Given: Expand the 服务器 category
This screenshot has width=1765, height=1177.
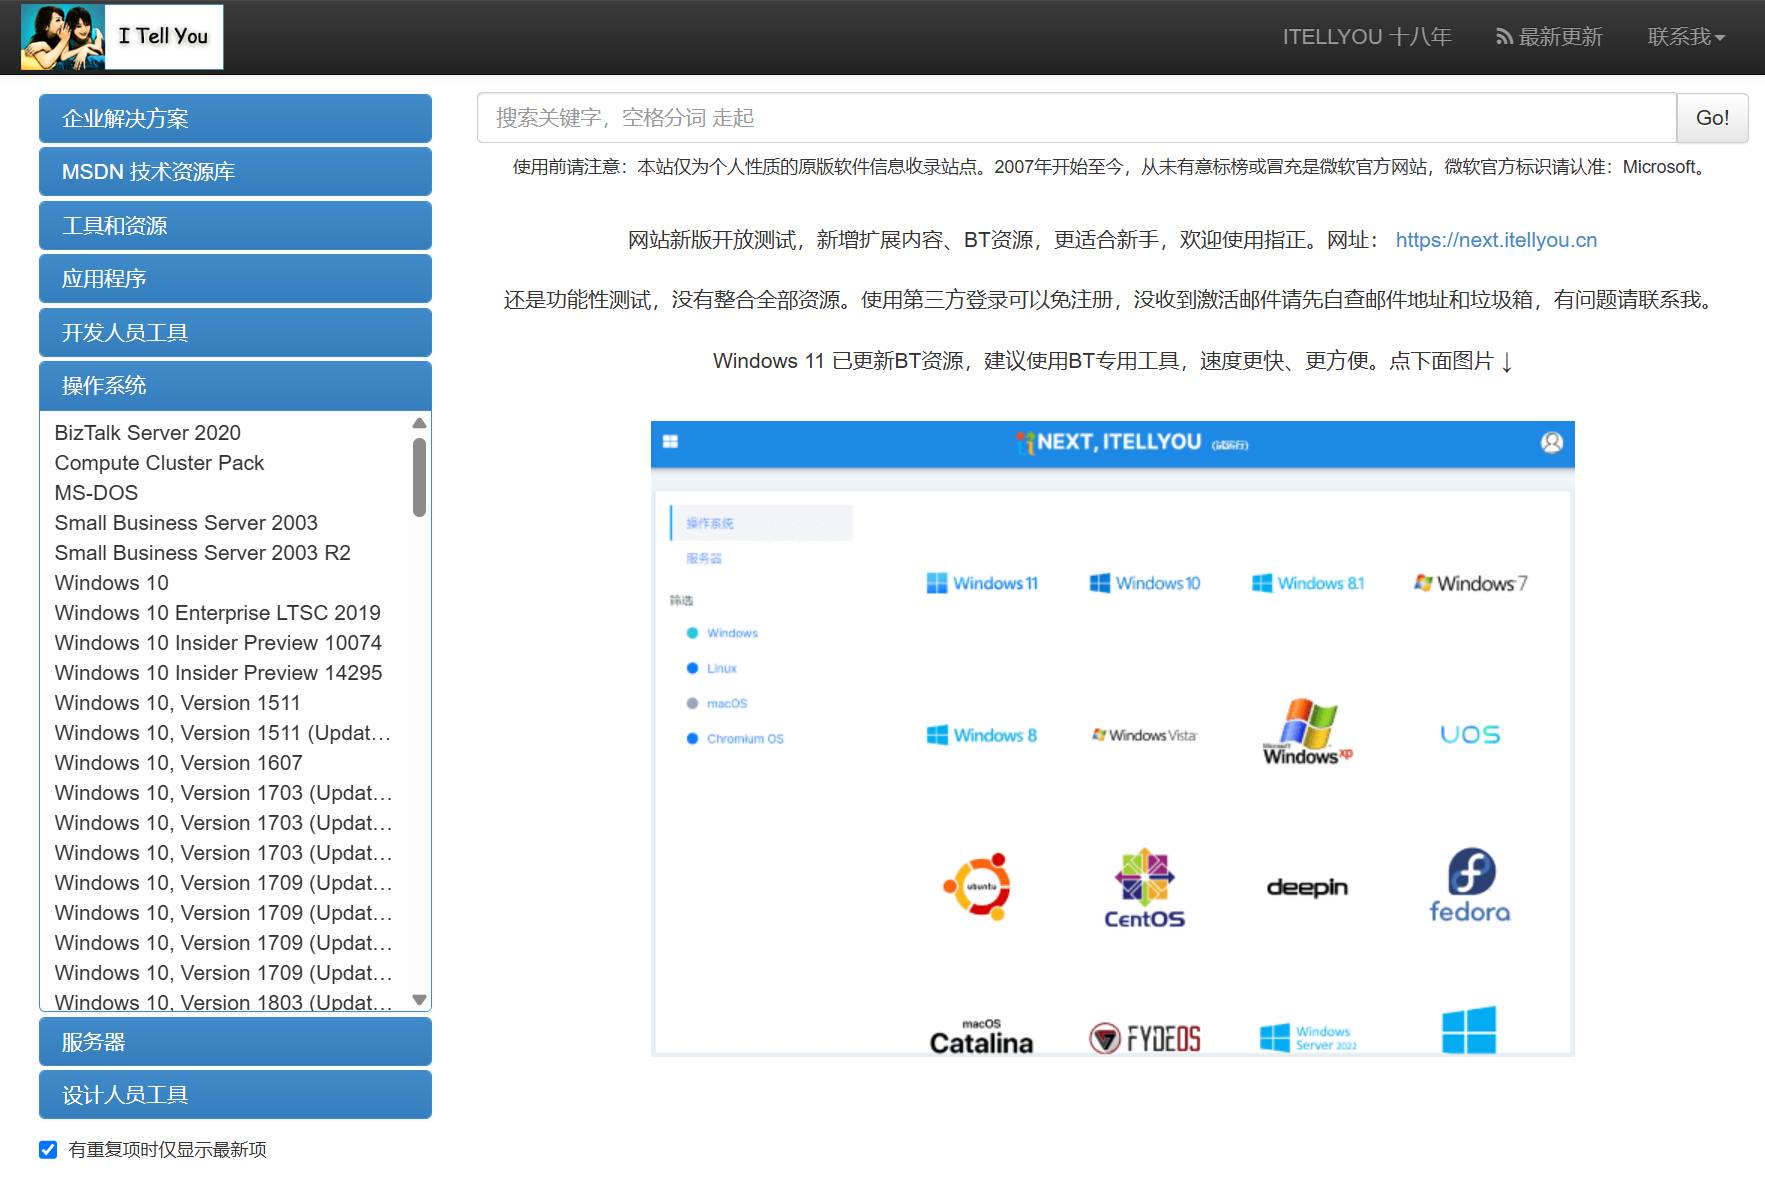Looking at the screenshot, I should coord(235,1042).
